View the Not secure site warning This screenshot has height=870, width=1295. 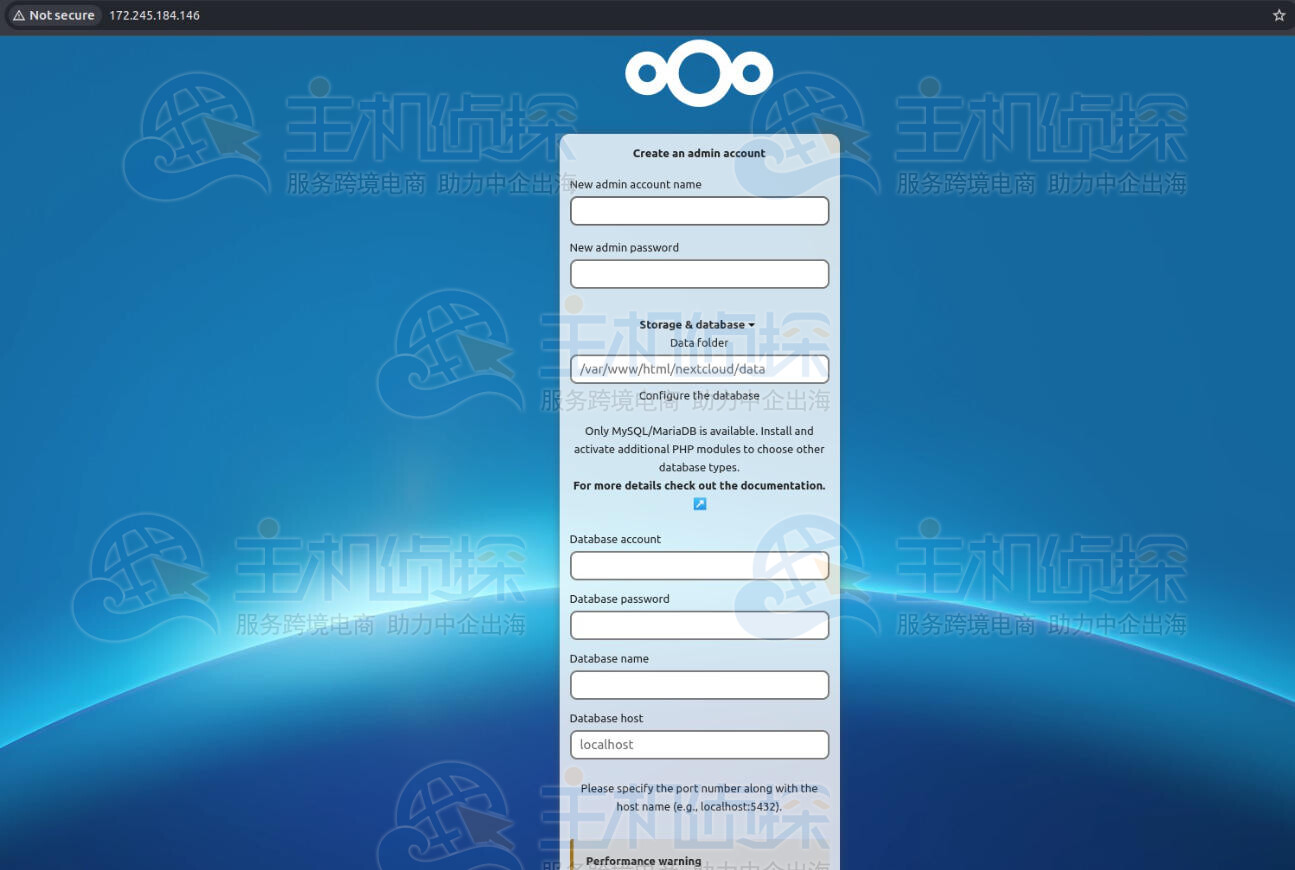pos(53,15)
